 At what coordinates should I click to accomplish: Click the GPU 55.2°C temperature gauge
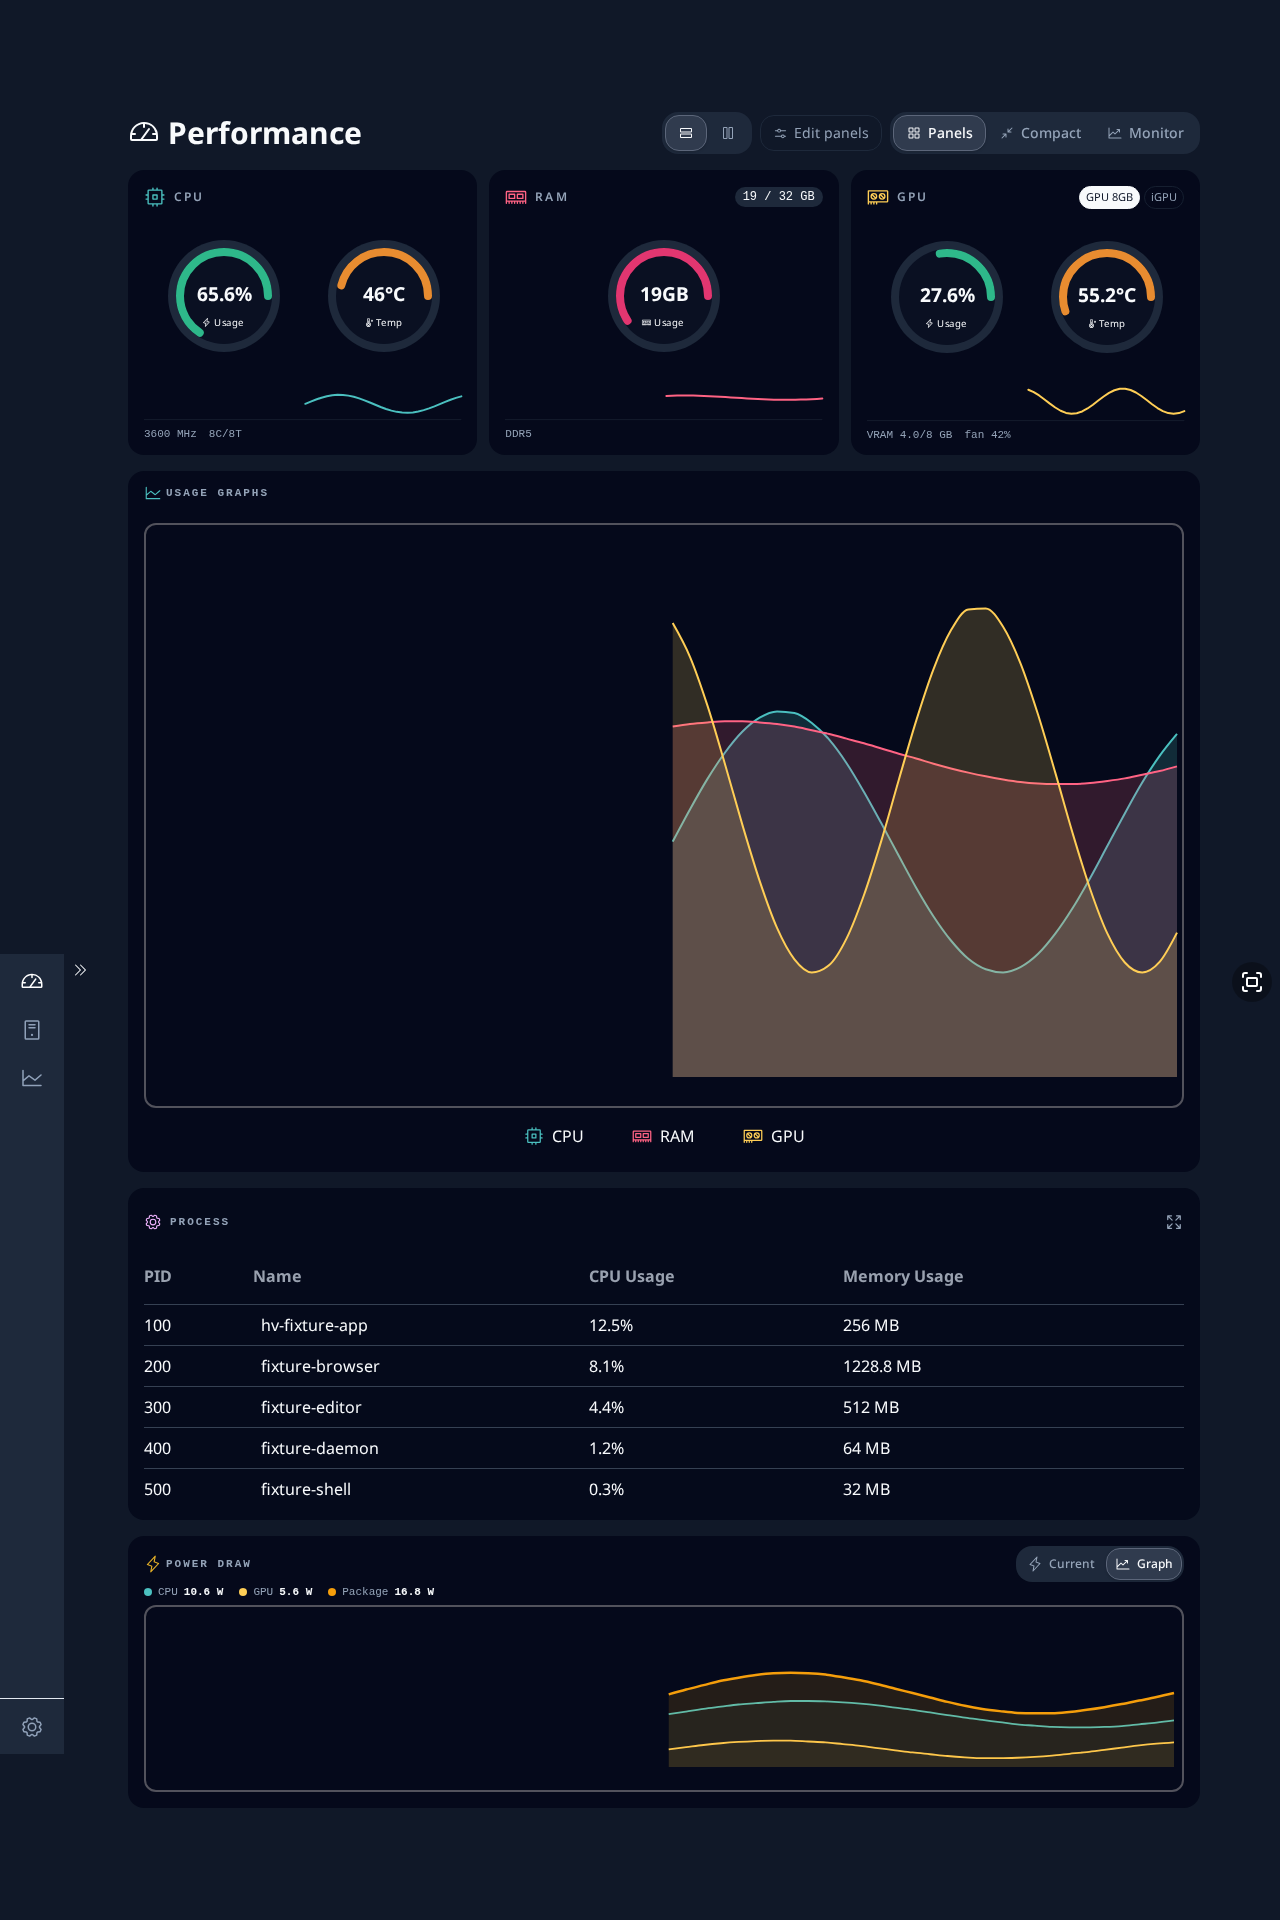(x=1107, y=297)
